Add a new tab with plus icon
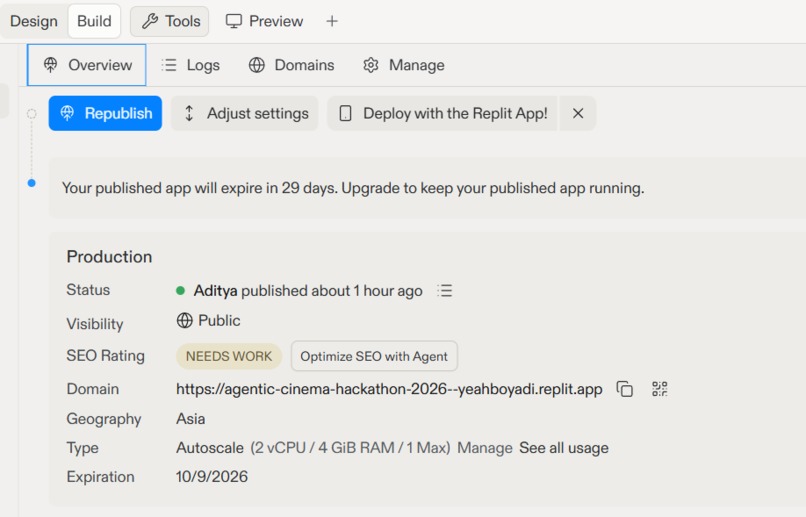Image resolution: width=806 pixels, height=517 pixels. pos(332,21)
